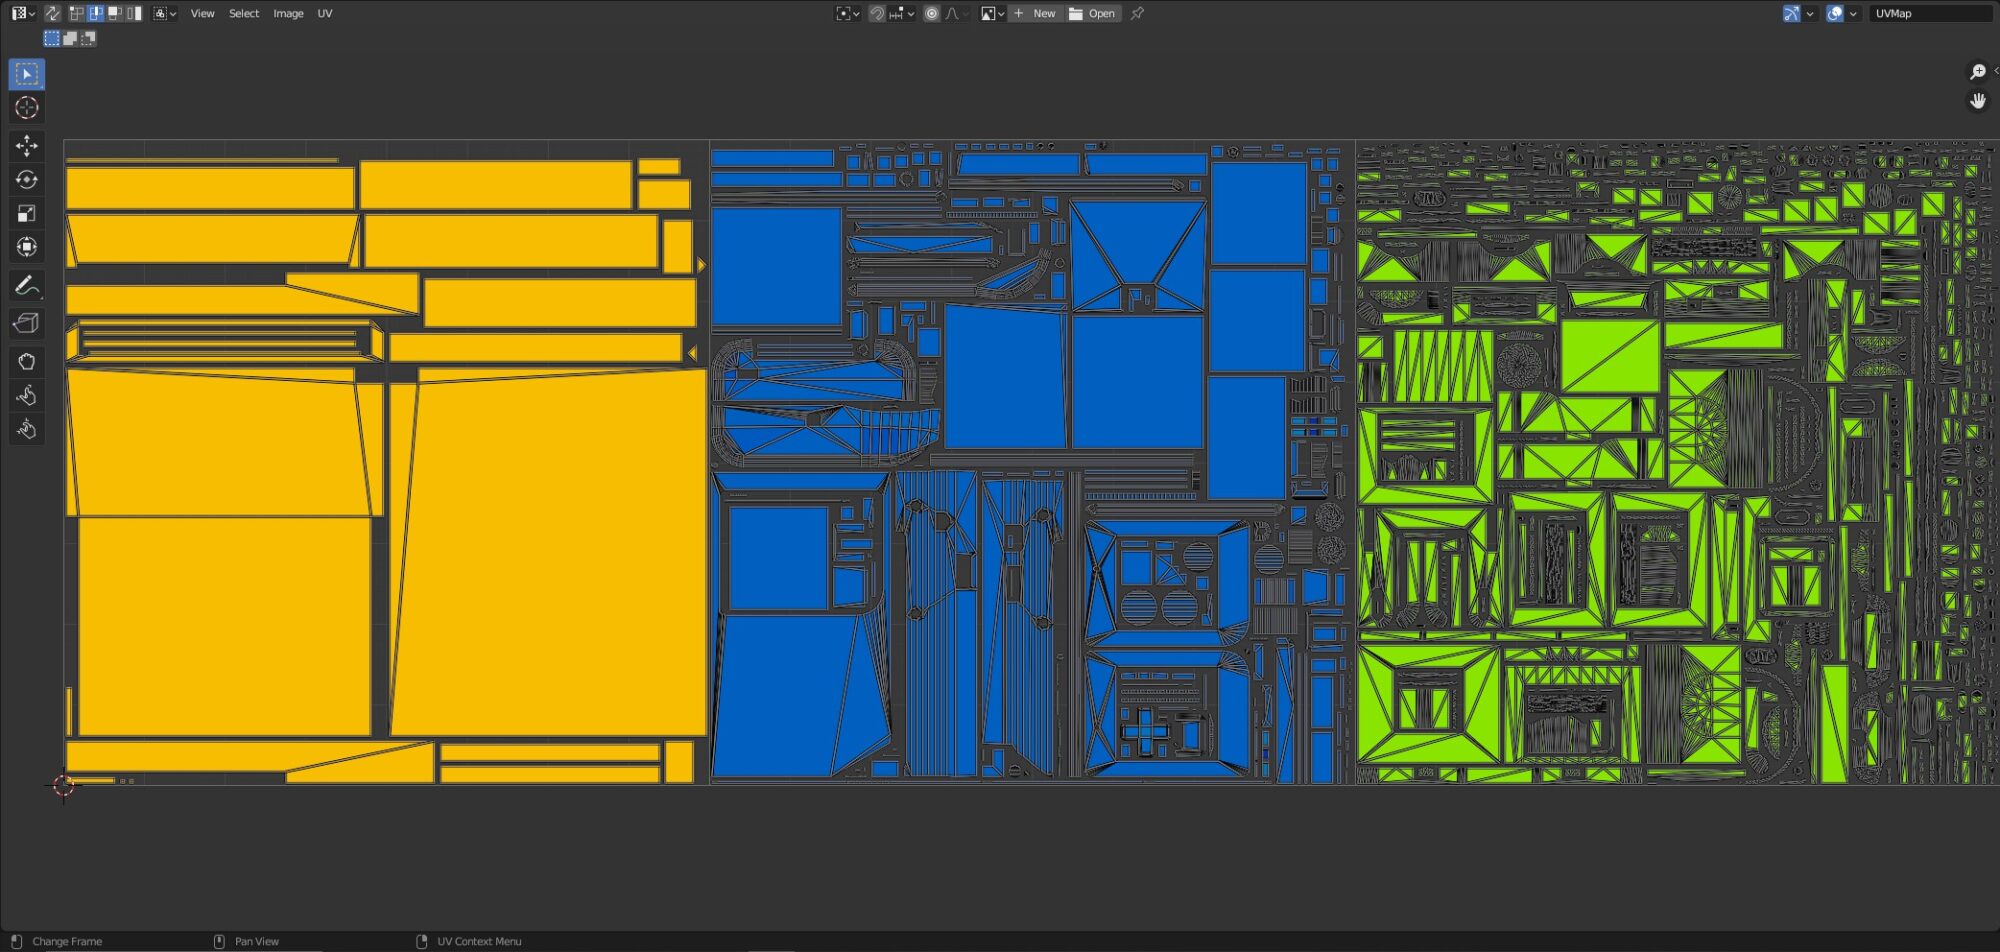Toggle UV sync selection arrows
The width and height of the screenshot is (2000, 952).
coord(53,14)
